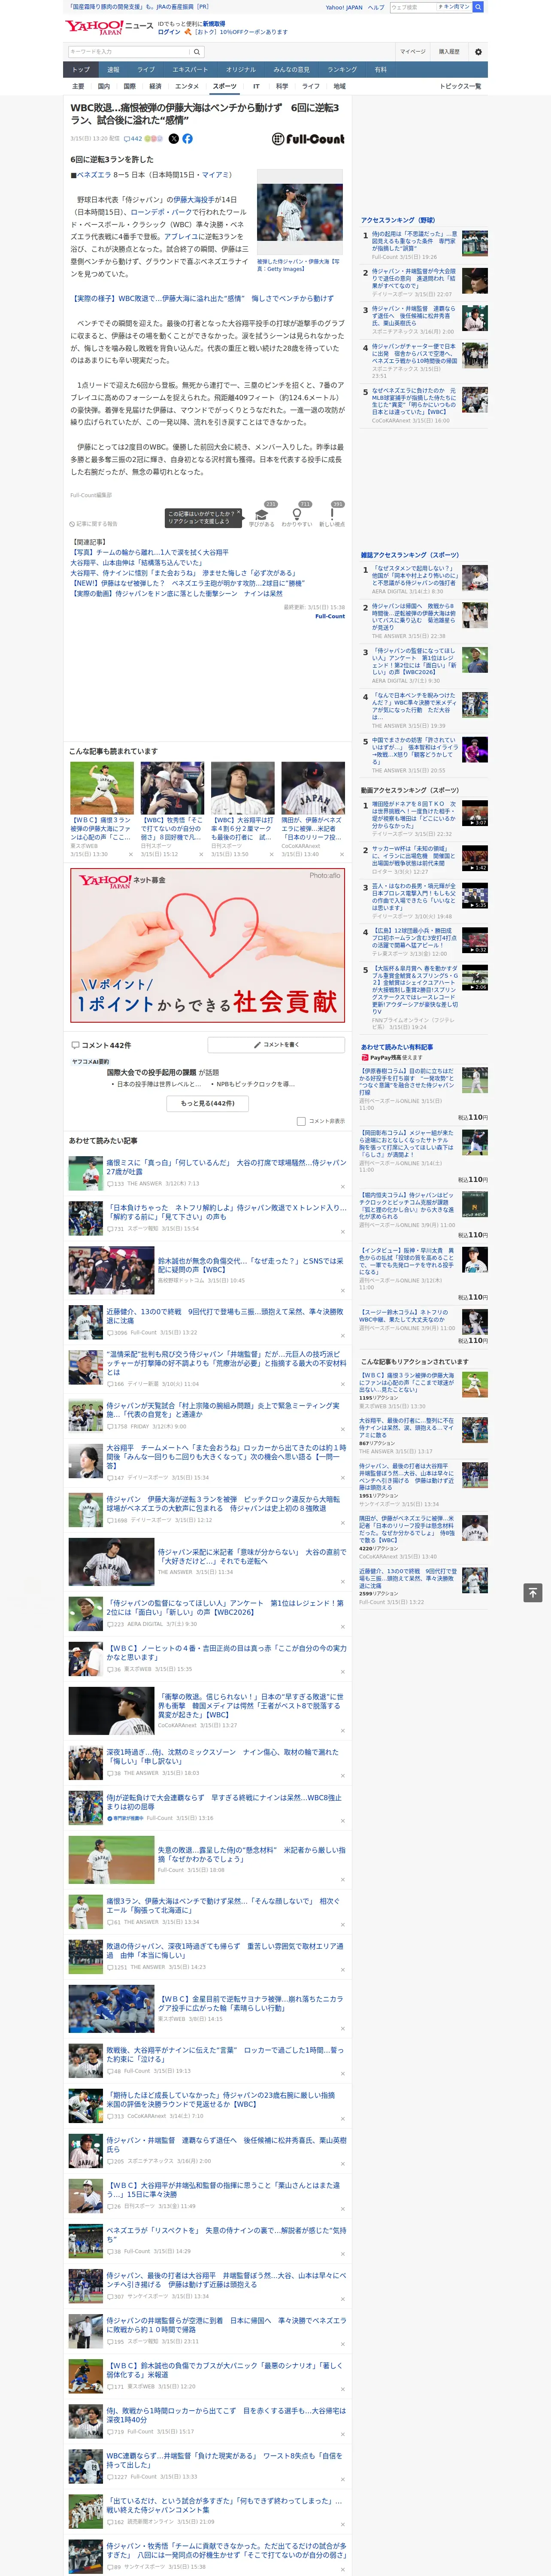This screenshot has height=2576, width=551.
Task: Open settings via the gear icon
Action: (478, 52)
